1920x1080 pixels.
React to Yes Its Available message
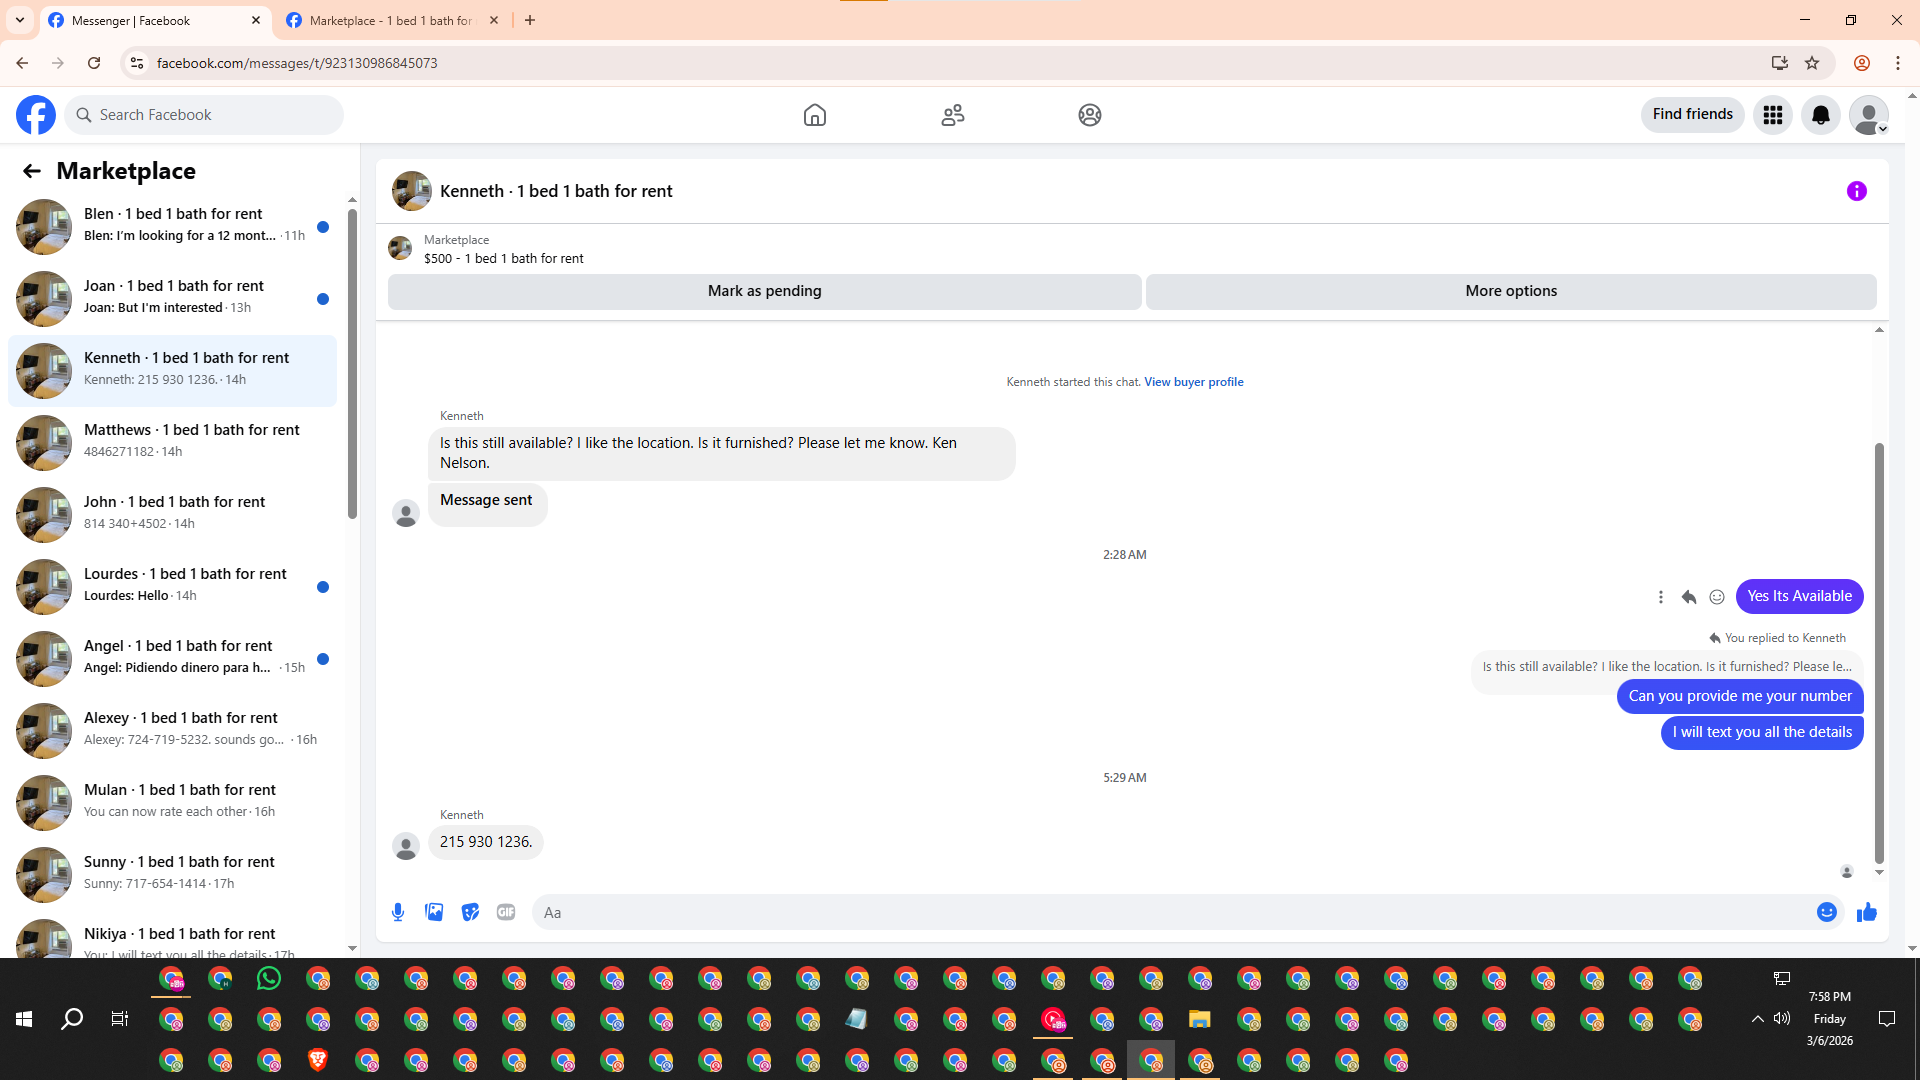[x=1717, y=597]
